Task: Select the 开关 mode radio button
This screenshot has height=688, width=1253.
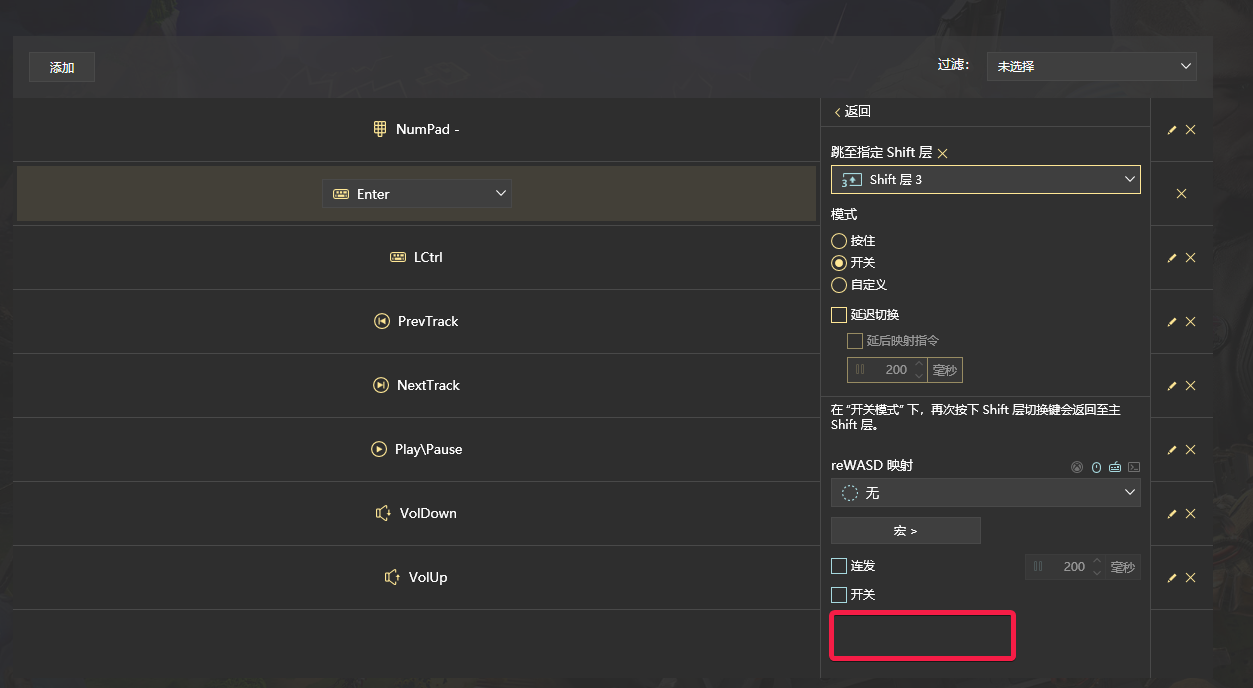Action: pyautogui.click(x=839, y=263)
